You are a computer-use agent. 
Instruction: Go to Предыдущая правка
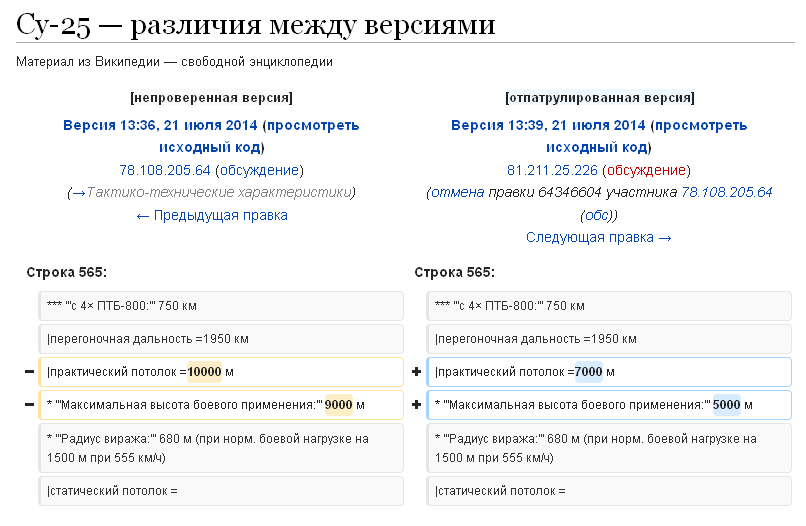point(212,215)
